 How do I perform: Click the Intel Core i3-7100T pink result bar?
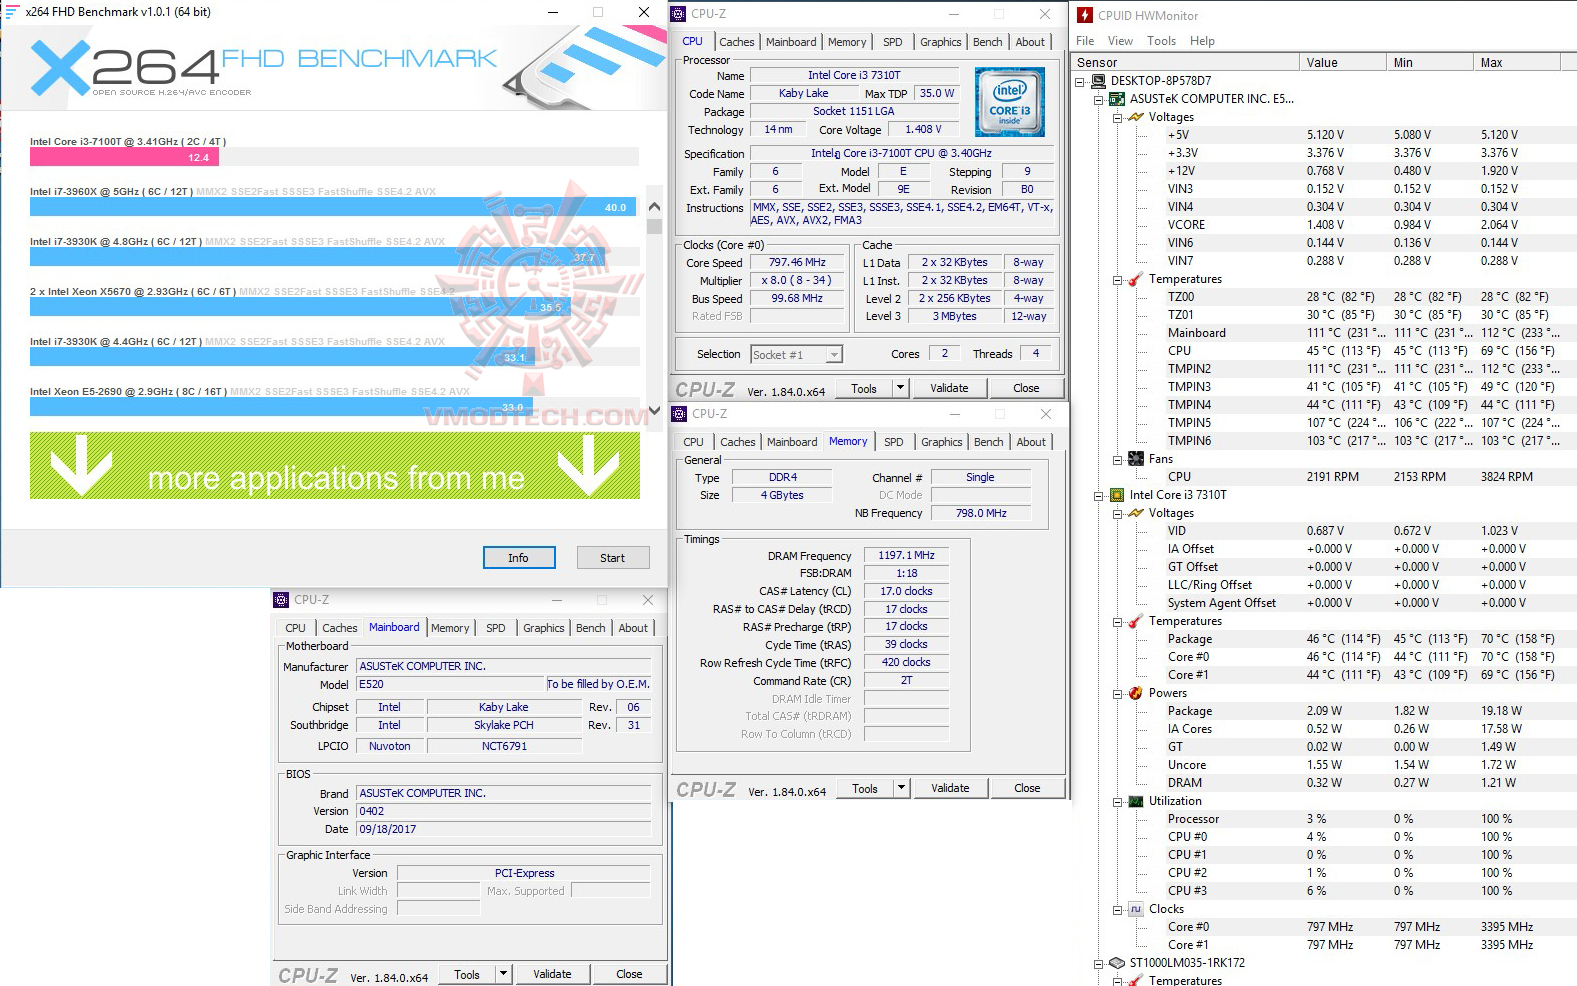point(124,157)
